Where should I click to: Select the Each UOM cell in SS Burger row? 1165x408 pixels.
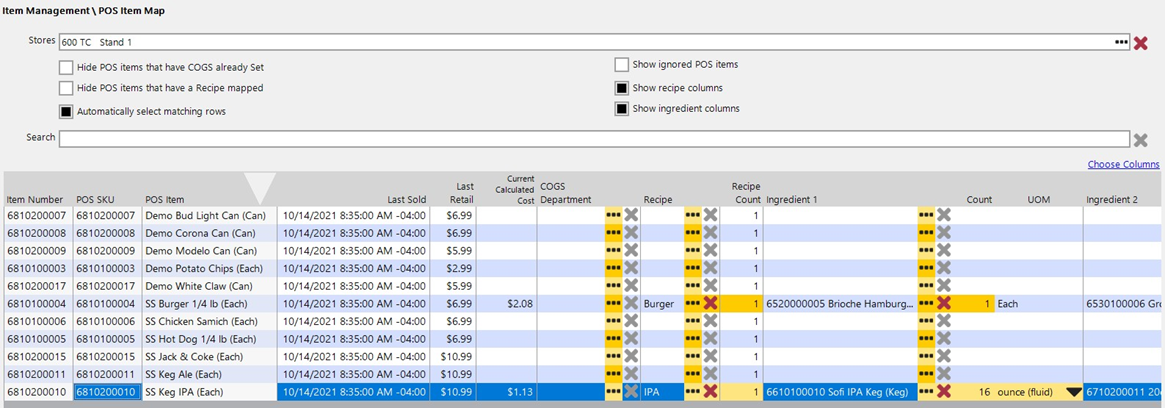pyautogui.click(x=1038, y=303)
